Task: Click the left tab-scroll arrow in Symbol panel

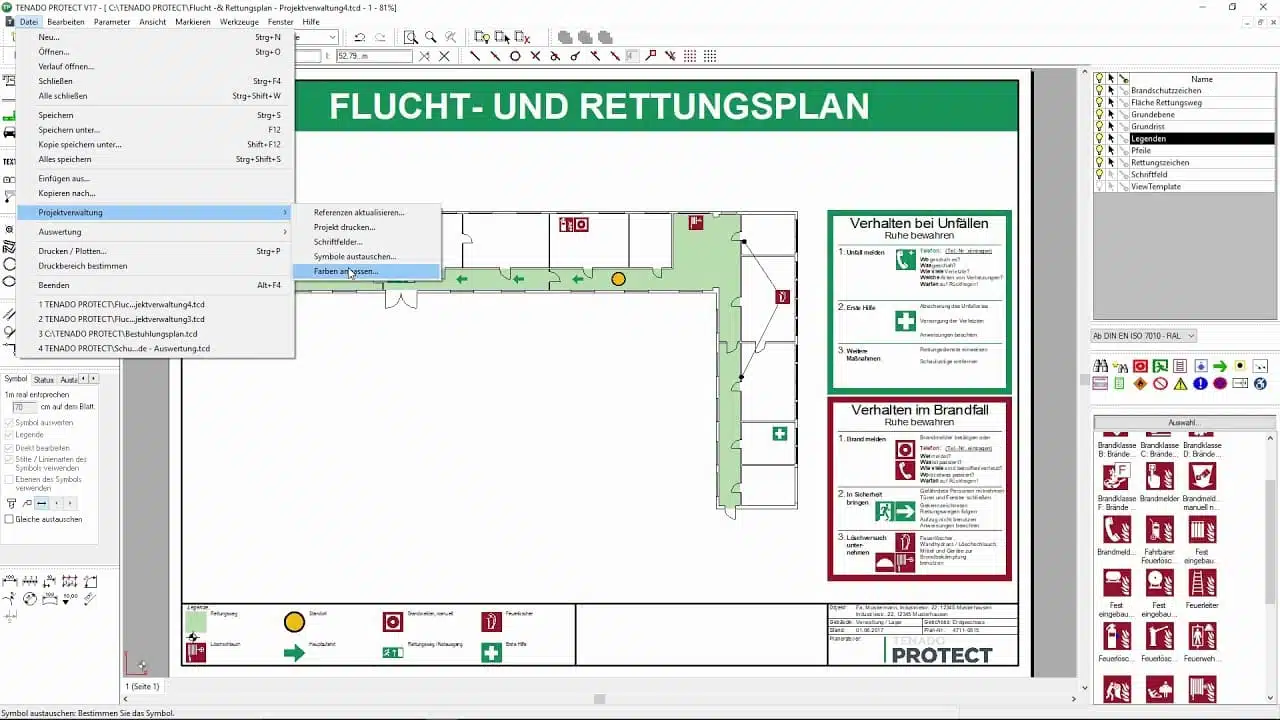Action: (x=83, y=379)
